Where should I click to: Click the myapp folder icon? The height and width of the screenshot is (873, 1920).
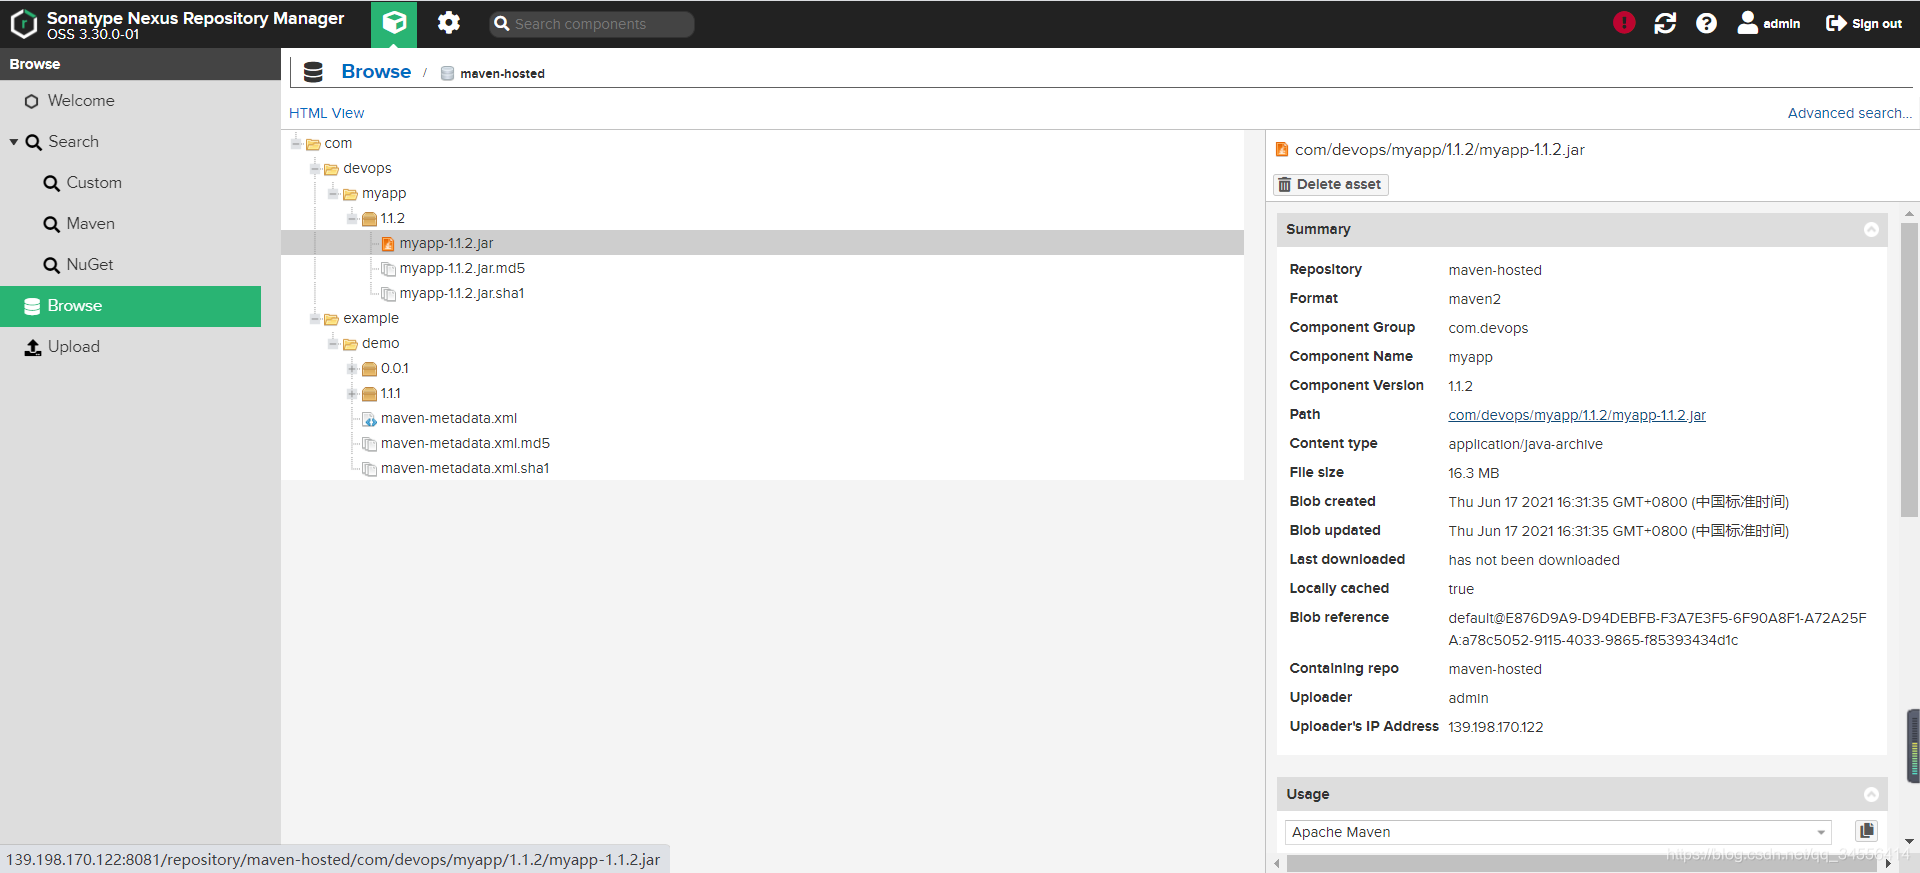tap(350, 194)
